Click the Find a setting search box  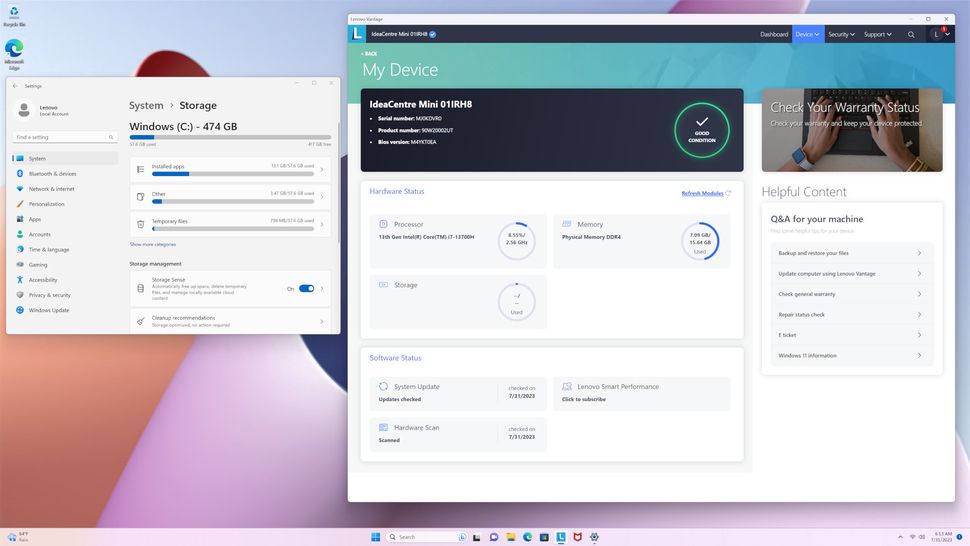tap(64, 137)
